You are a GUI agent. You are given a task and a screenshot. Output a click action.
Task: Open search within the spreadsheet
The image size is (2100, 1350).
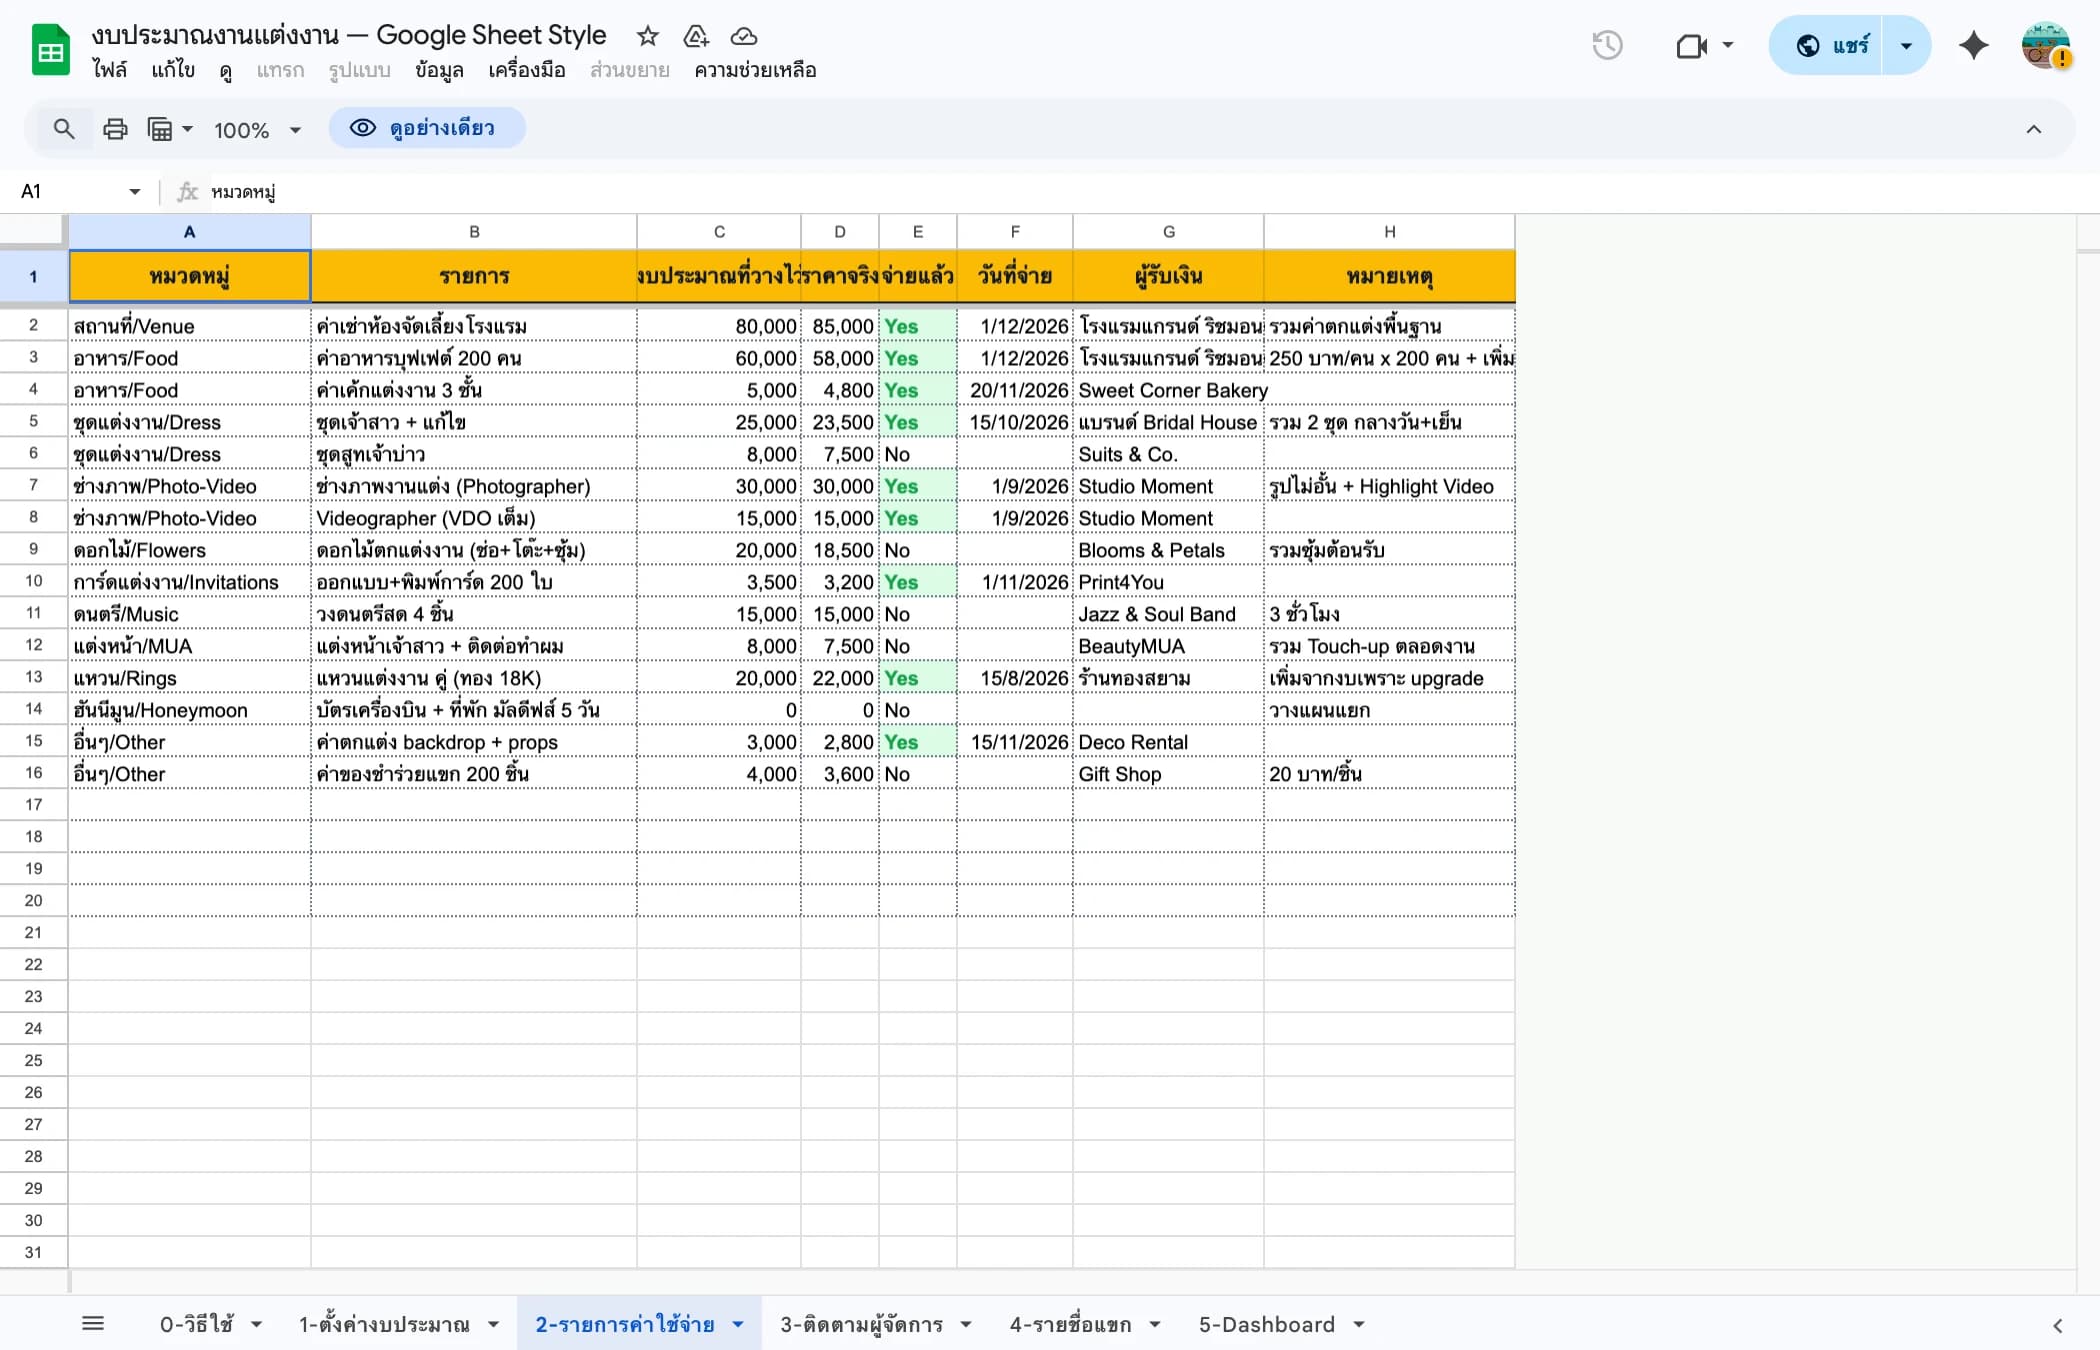[x=64, y=128]
